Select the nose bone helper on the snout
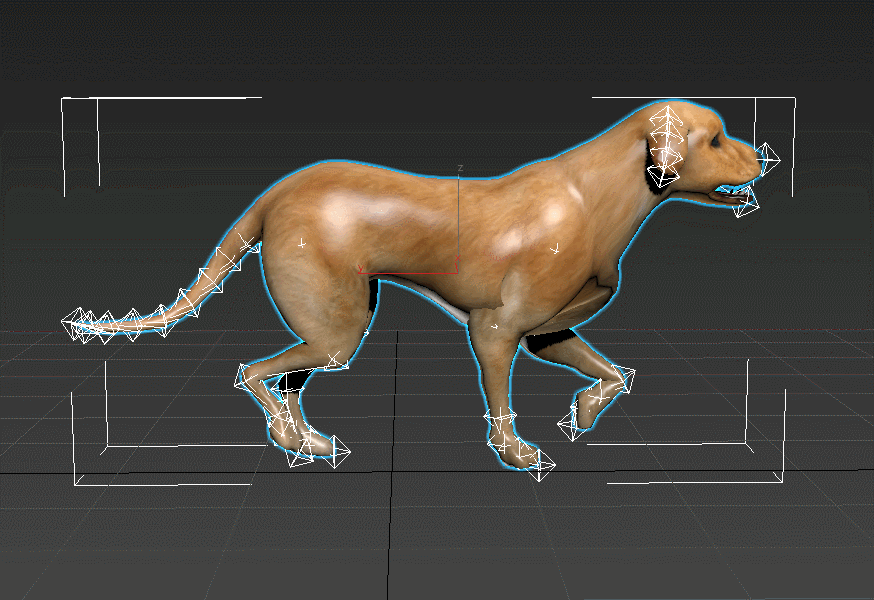Screen dimensions: 874x600 [767, 159]
